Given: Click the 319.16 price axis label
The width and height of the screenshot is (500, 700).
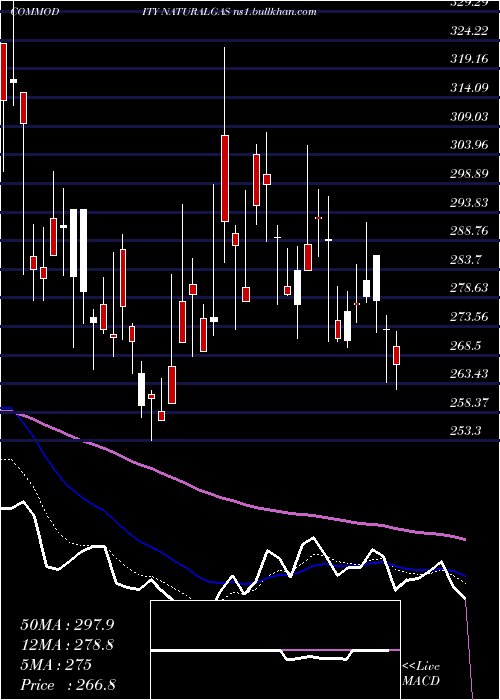Looking at the screenshot, I should pos(468,58).
